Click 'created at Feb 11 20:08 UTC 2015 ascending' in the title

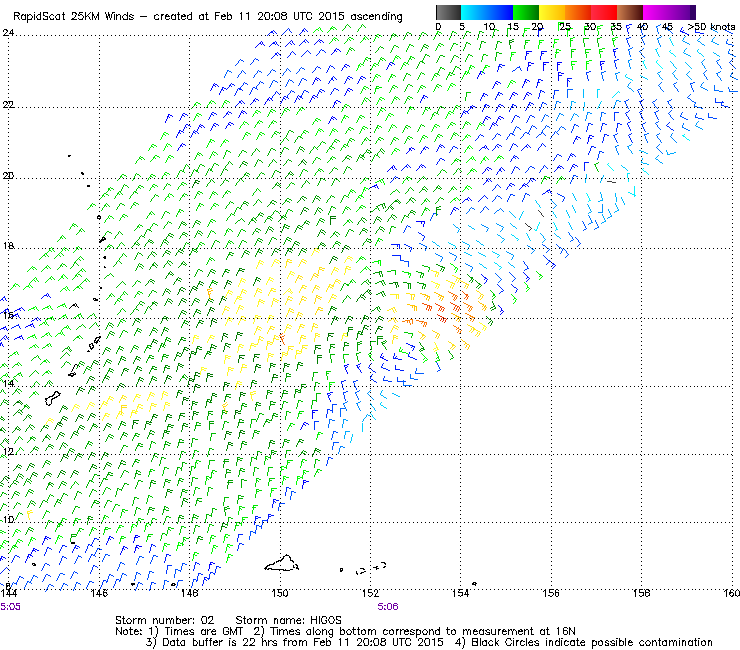coord(278,17)
